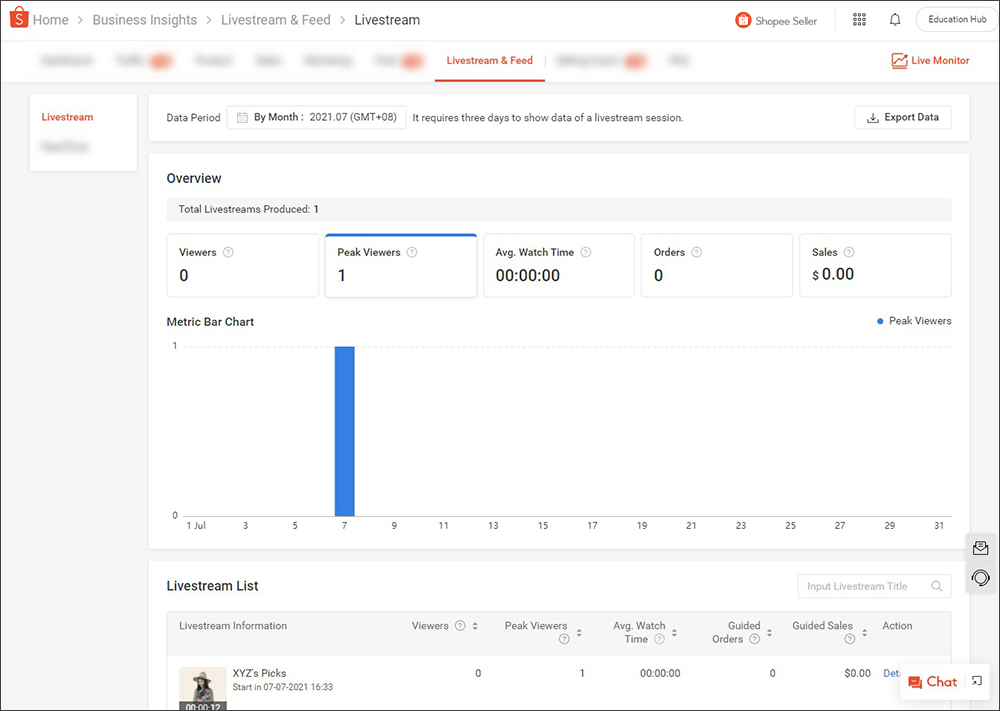Click the blue bar for 7 July
The image size is (1000, 711).
click(344, 431)
